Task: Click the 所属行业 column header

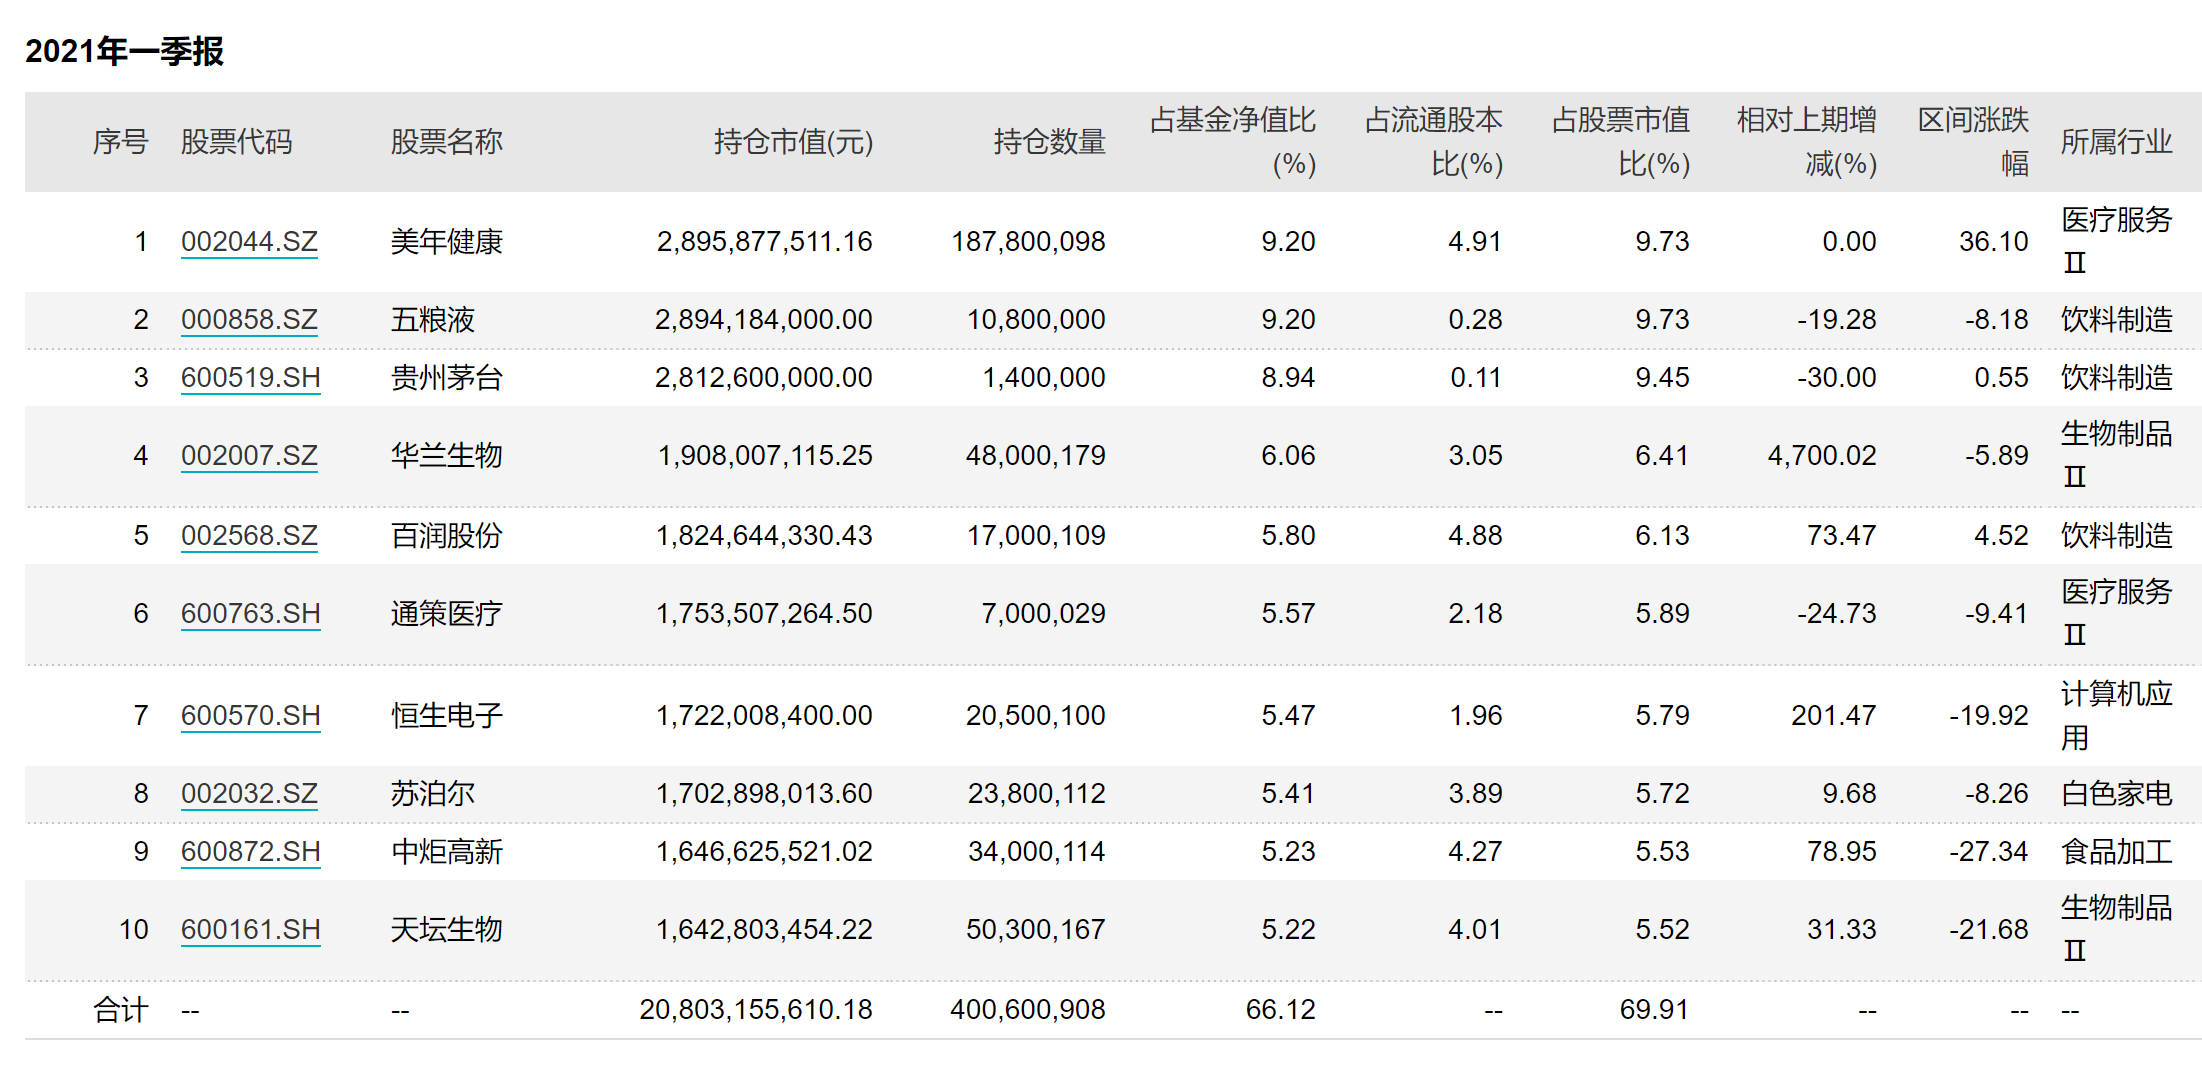Action: (2116, 142)
